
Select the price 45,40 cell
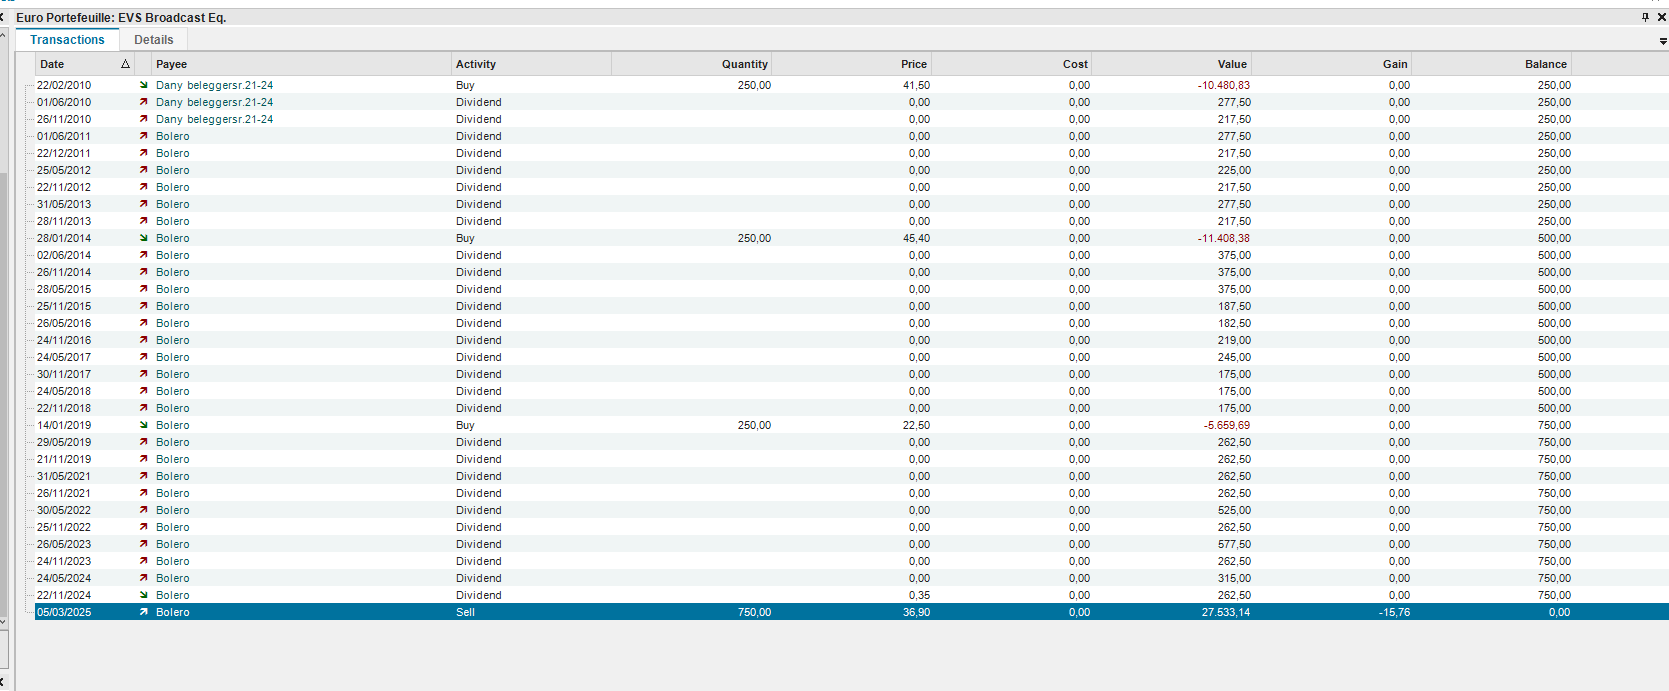[916, 238]
